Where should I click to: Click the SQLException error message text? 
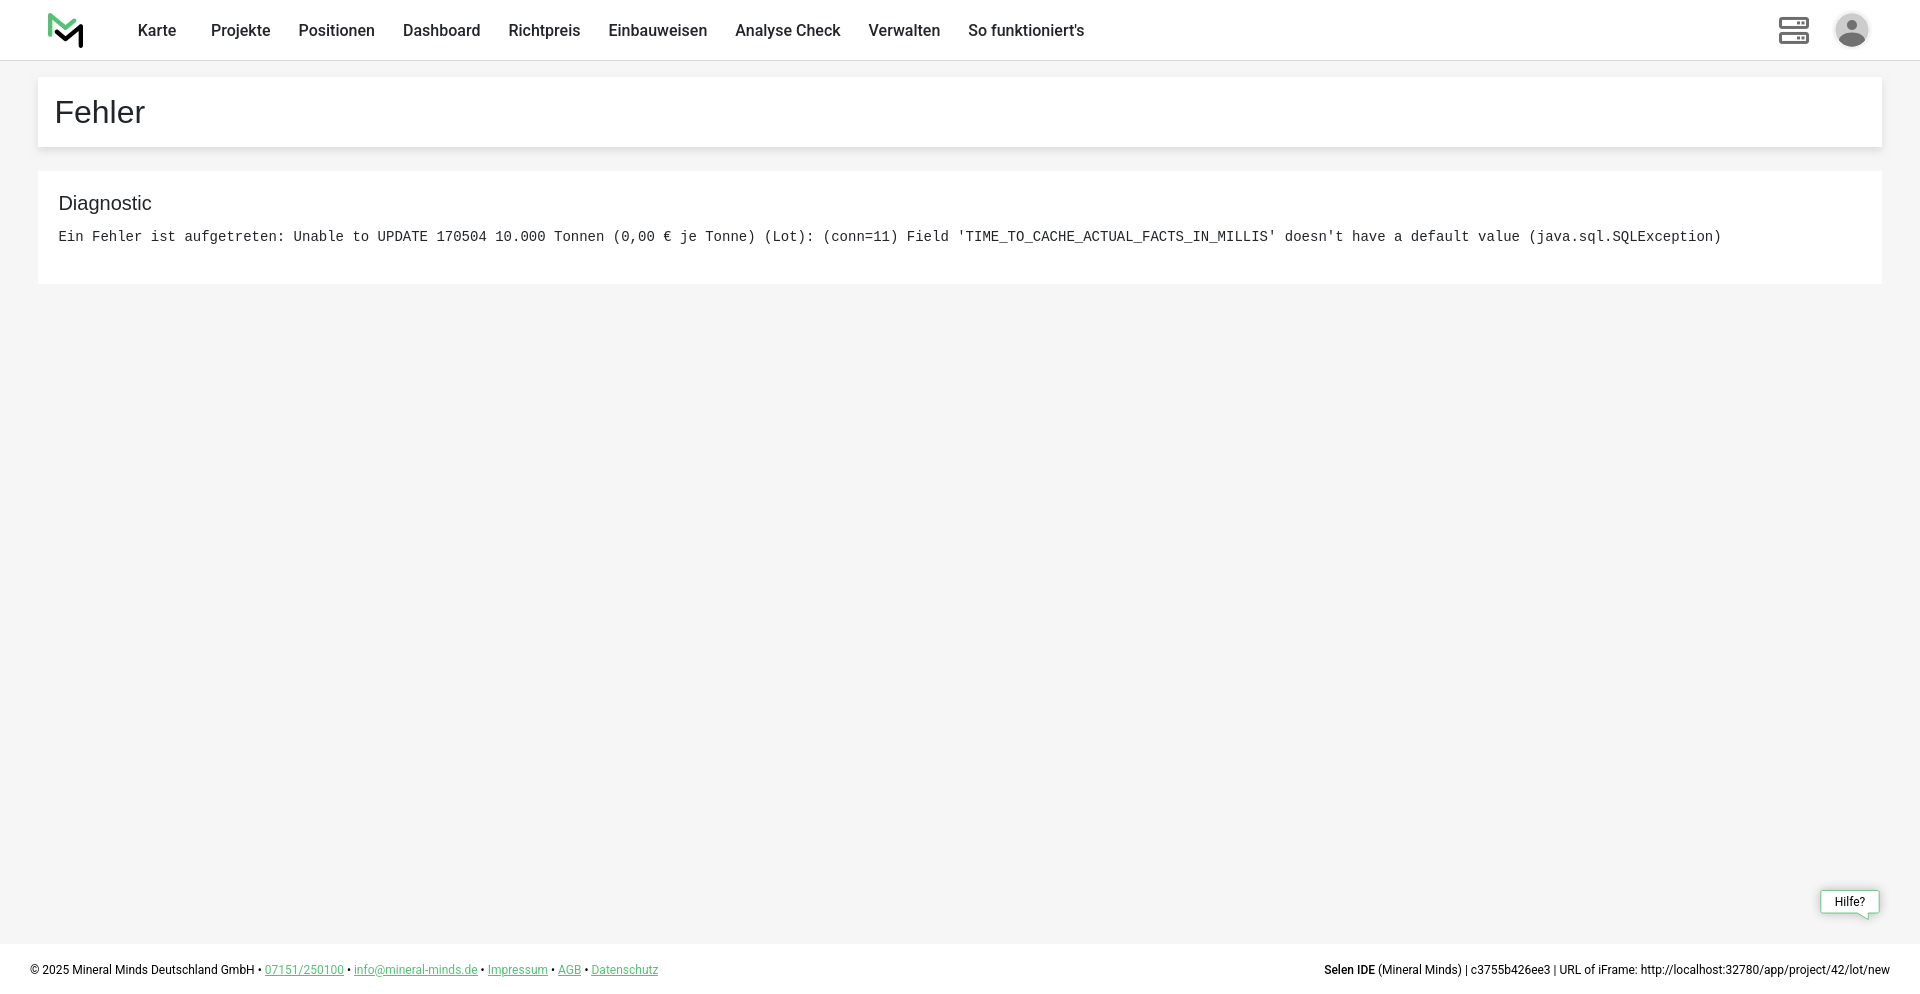[889, 237]
